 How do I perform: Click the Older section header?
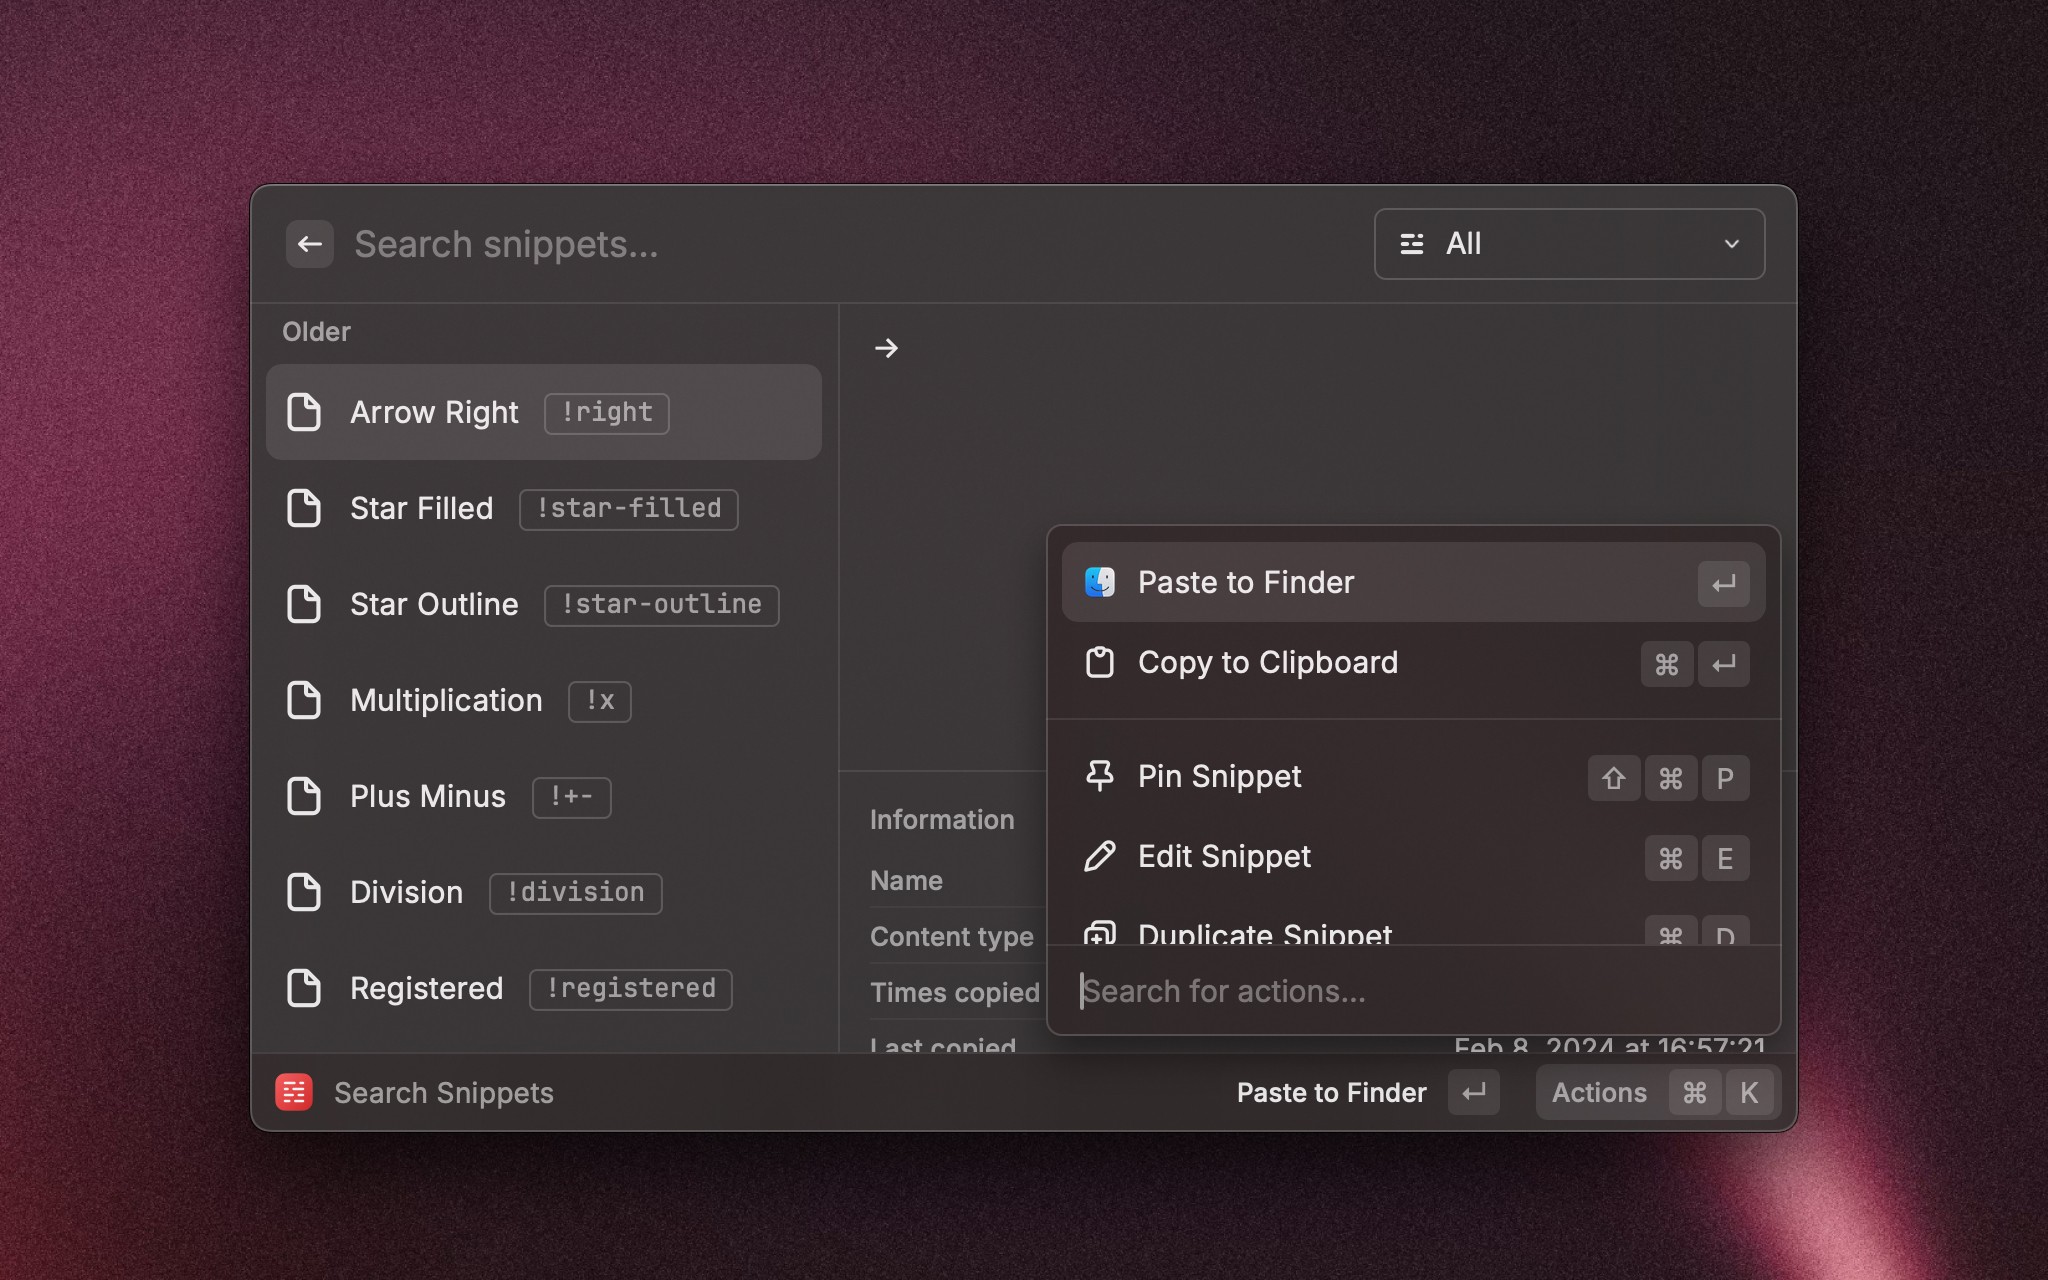click(x=316, y=332)
